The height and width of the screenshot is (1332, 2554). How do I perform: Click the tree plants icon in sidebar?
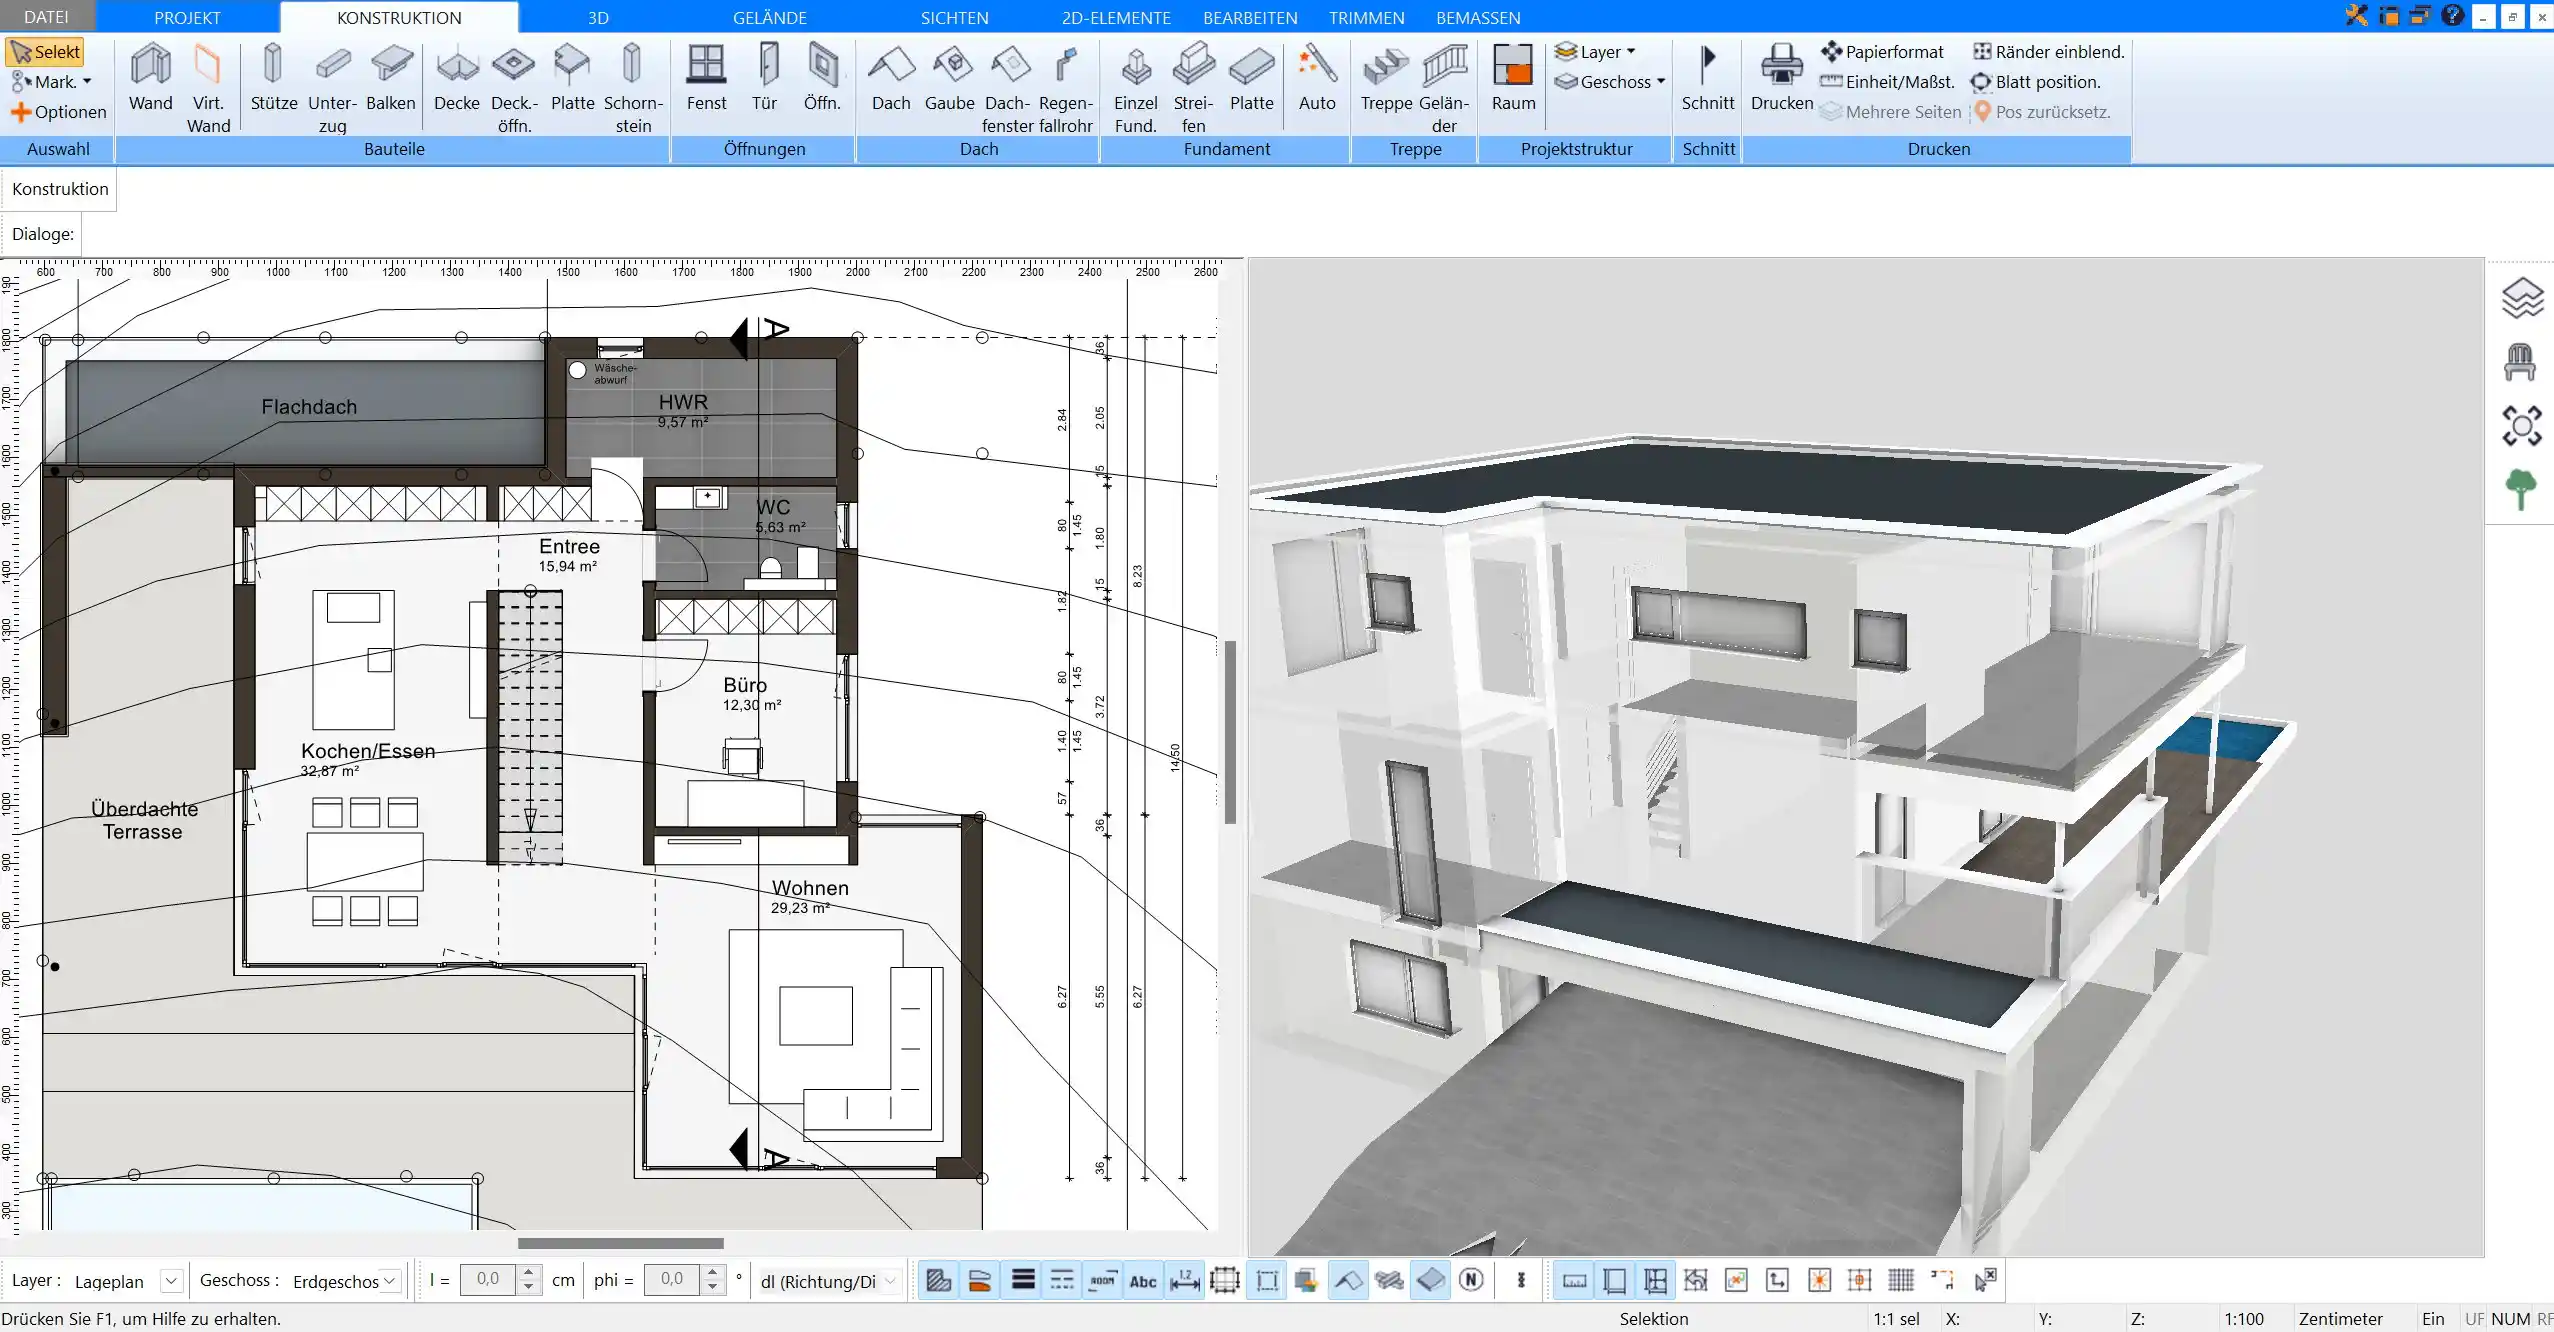click(2521, 490)
